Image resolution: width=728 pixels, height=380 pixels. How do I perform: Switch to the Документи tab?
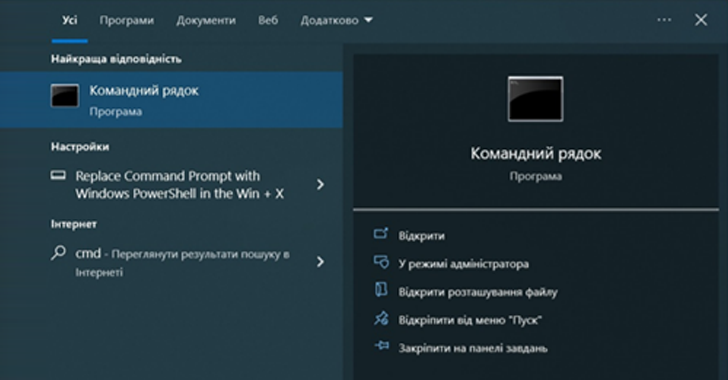point(206,20)
